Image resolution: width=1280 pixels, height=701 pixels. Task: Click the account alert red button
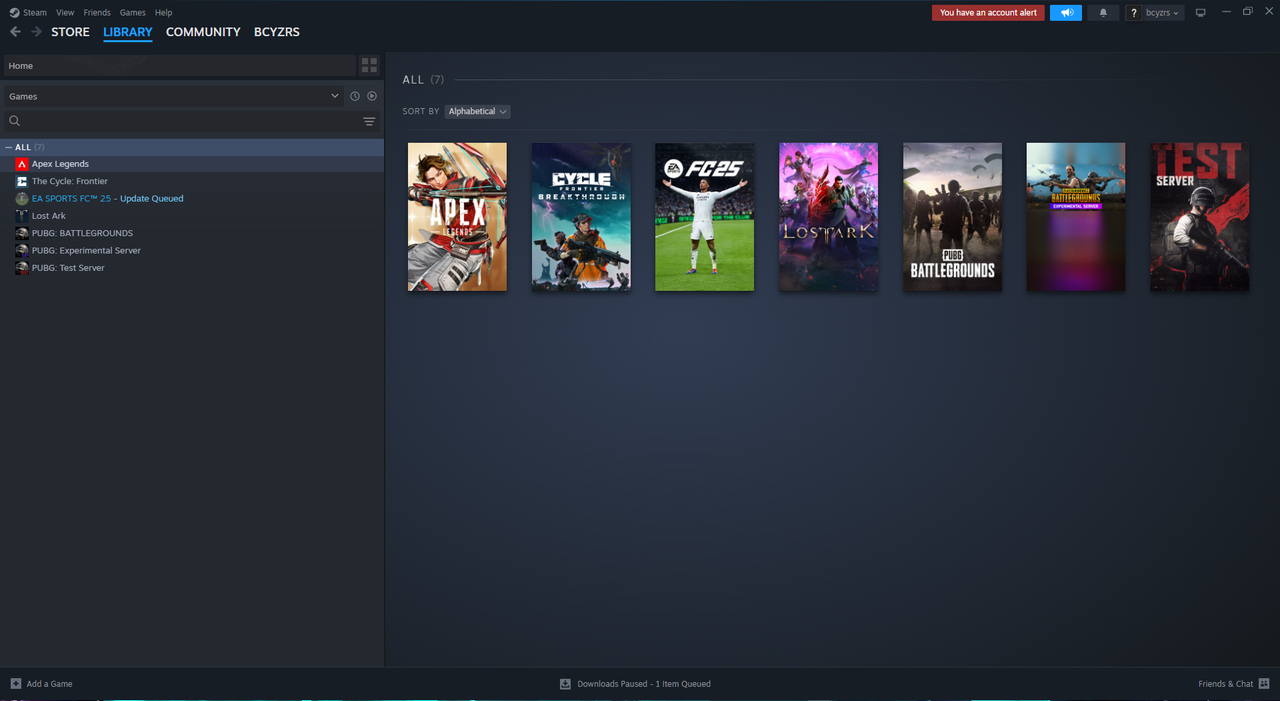[x=988, y=13]
